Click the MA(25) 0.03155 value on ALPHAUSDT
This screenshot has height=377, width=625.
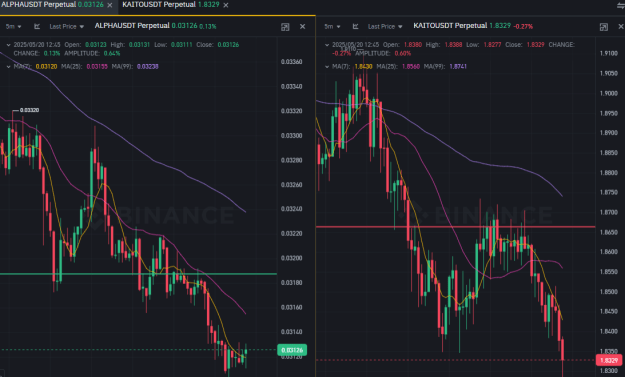[97, 67]
